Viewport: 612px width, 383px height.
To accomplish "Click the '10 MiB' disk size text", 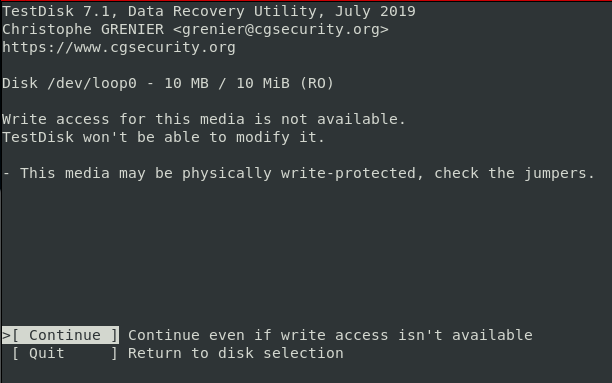I will [263, 83].
